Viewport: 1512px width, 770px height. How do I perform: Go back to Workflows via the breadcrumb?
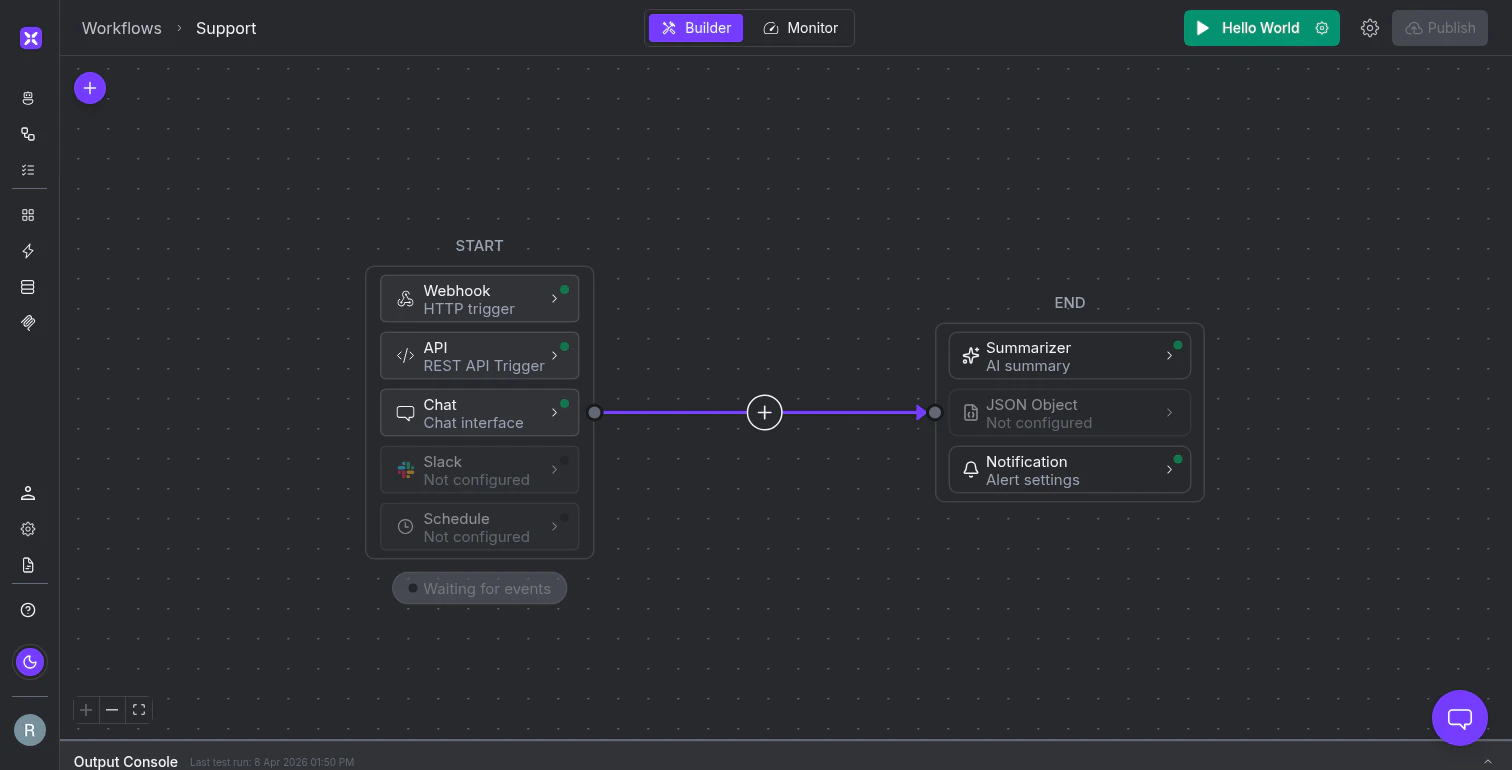click(121, 28)
